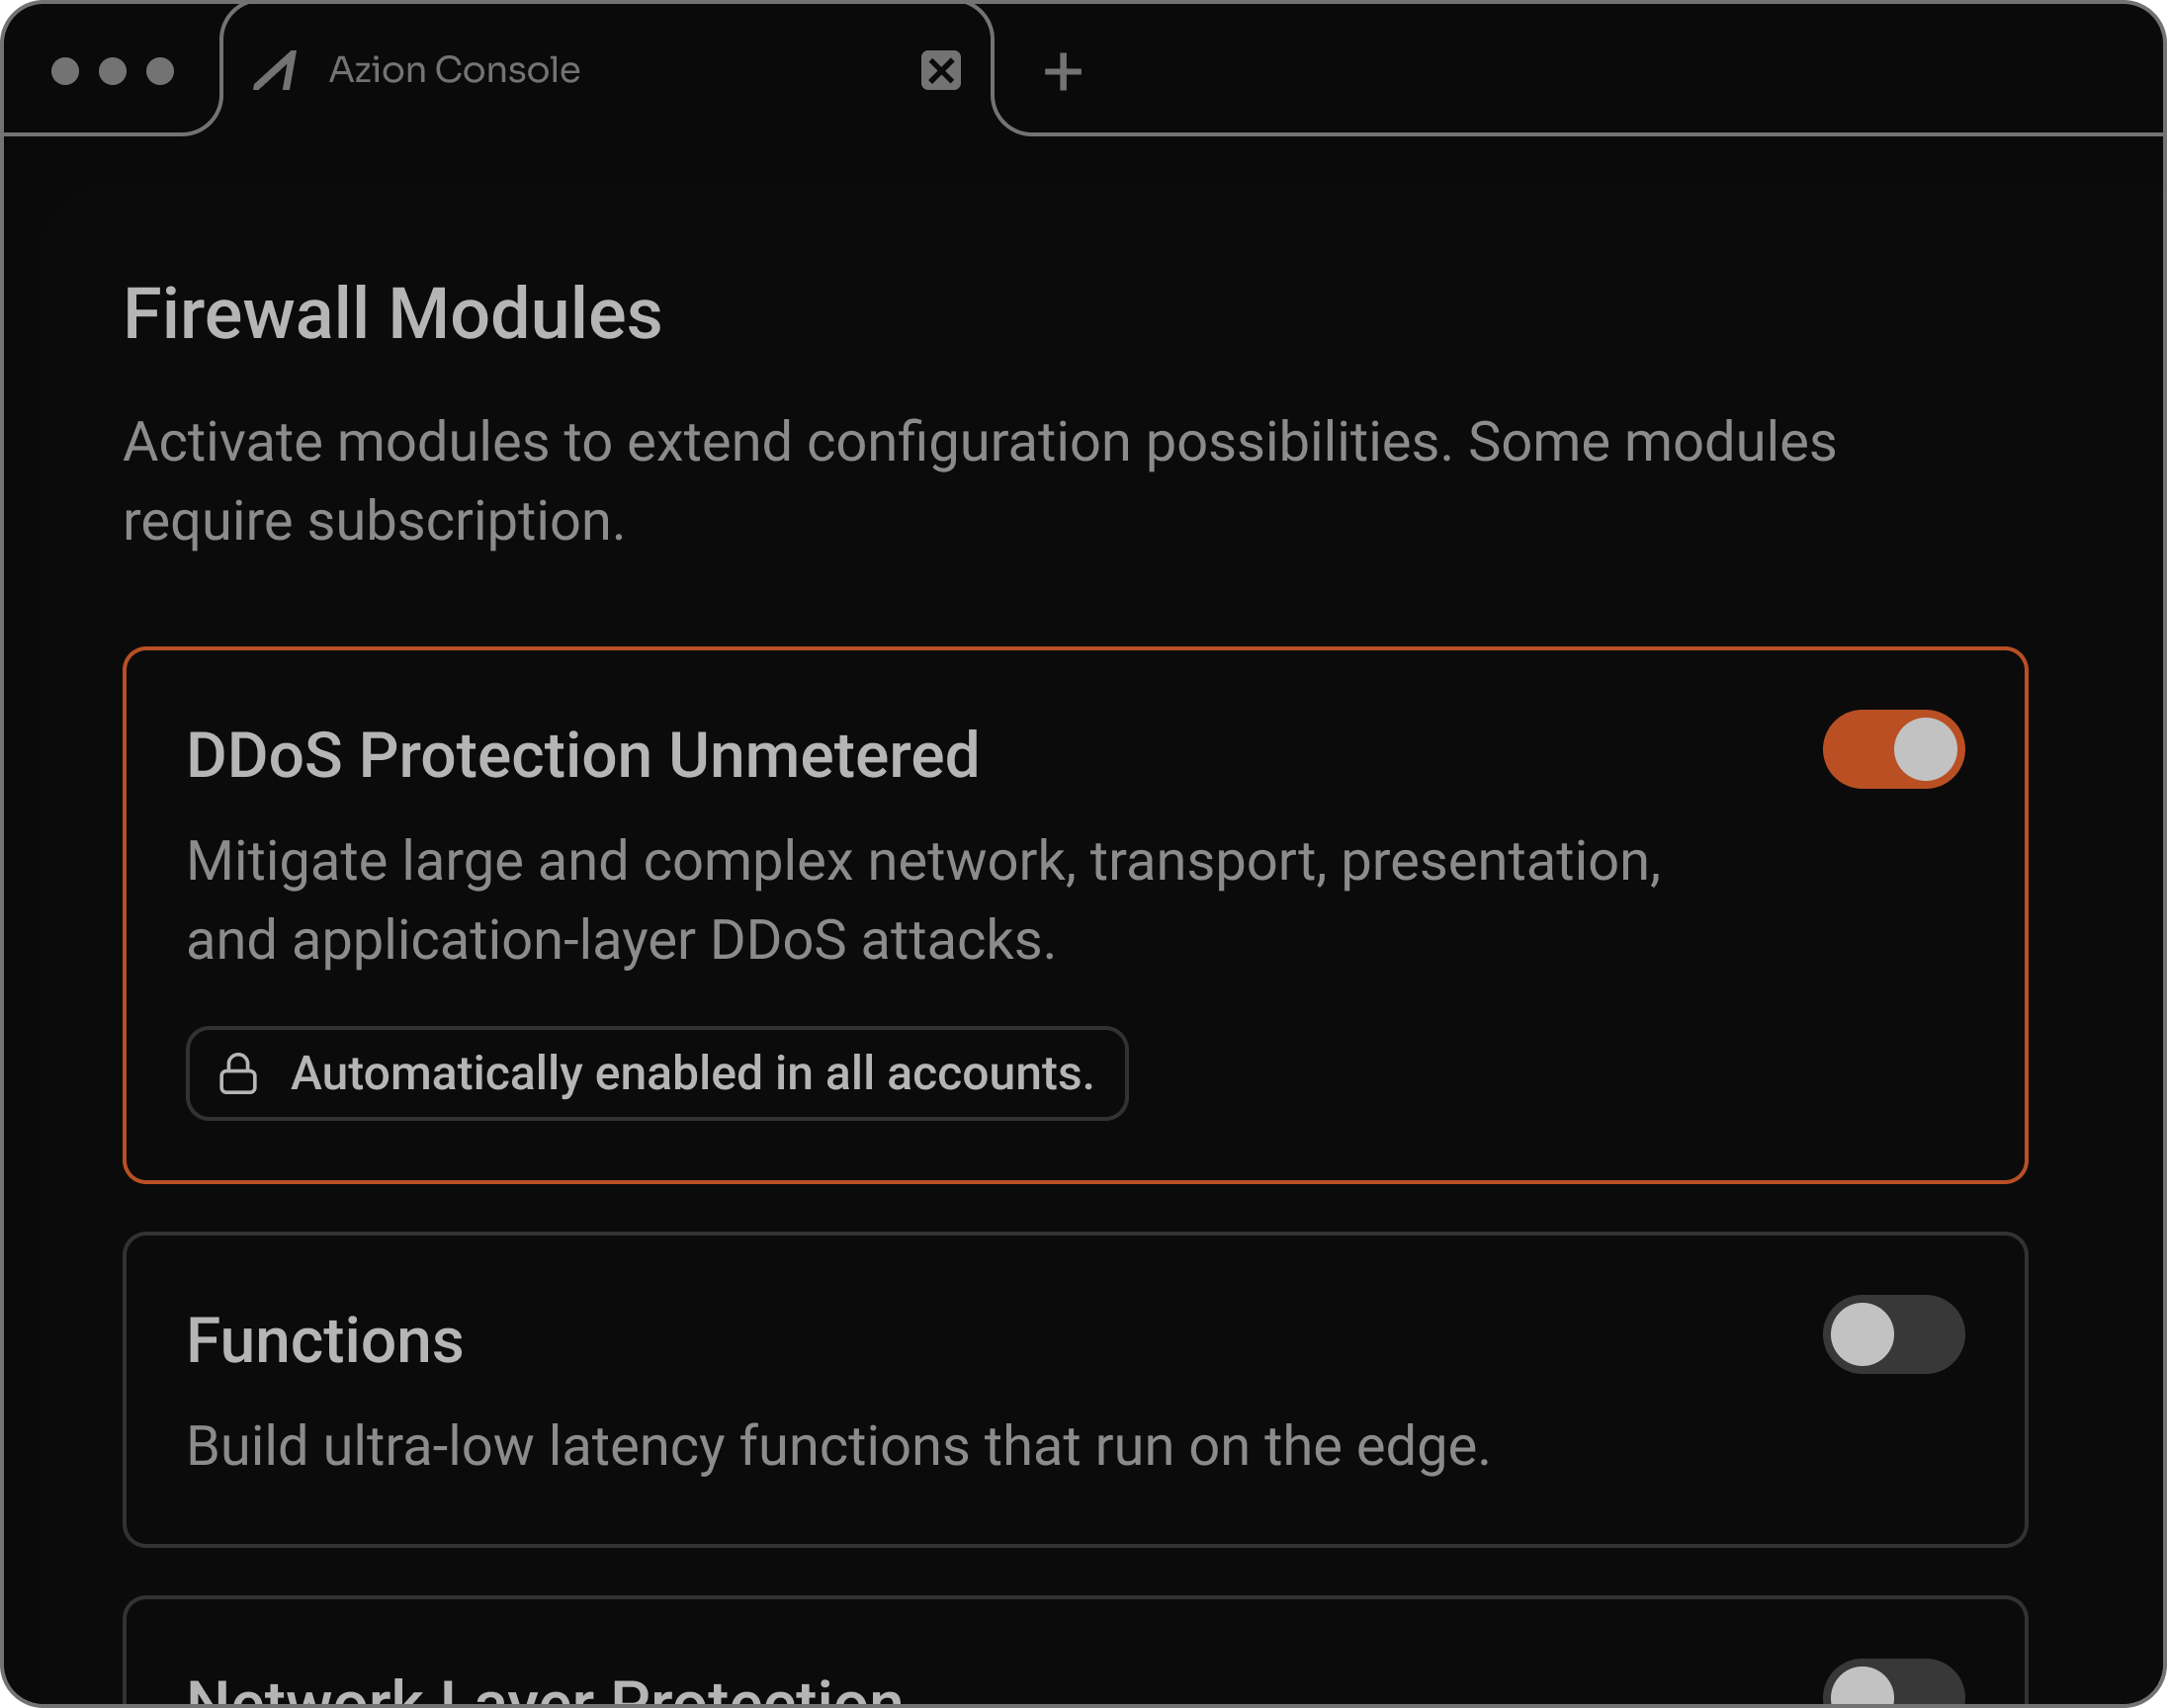
Task: Click the Automatically enabled in all accounts badge
Action: (656, 1073)
